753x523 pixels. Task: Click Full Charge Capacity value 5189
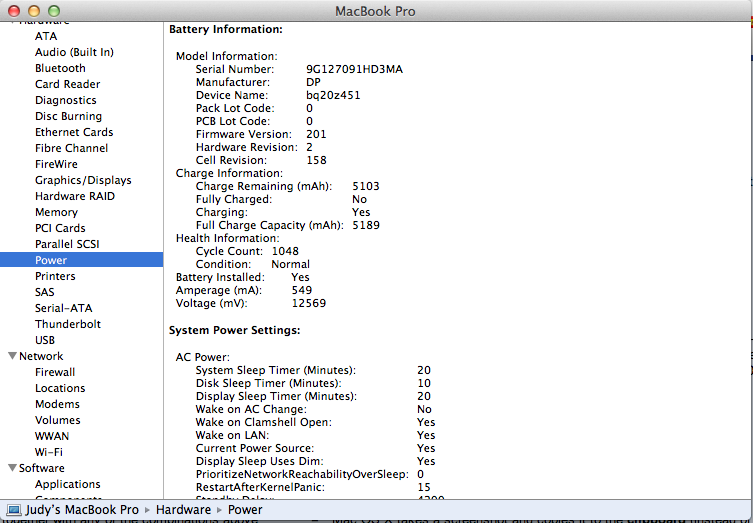(x=366, y=225)
